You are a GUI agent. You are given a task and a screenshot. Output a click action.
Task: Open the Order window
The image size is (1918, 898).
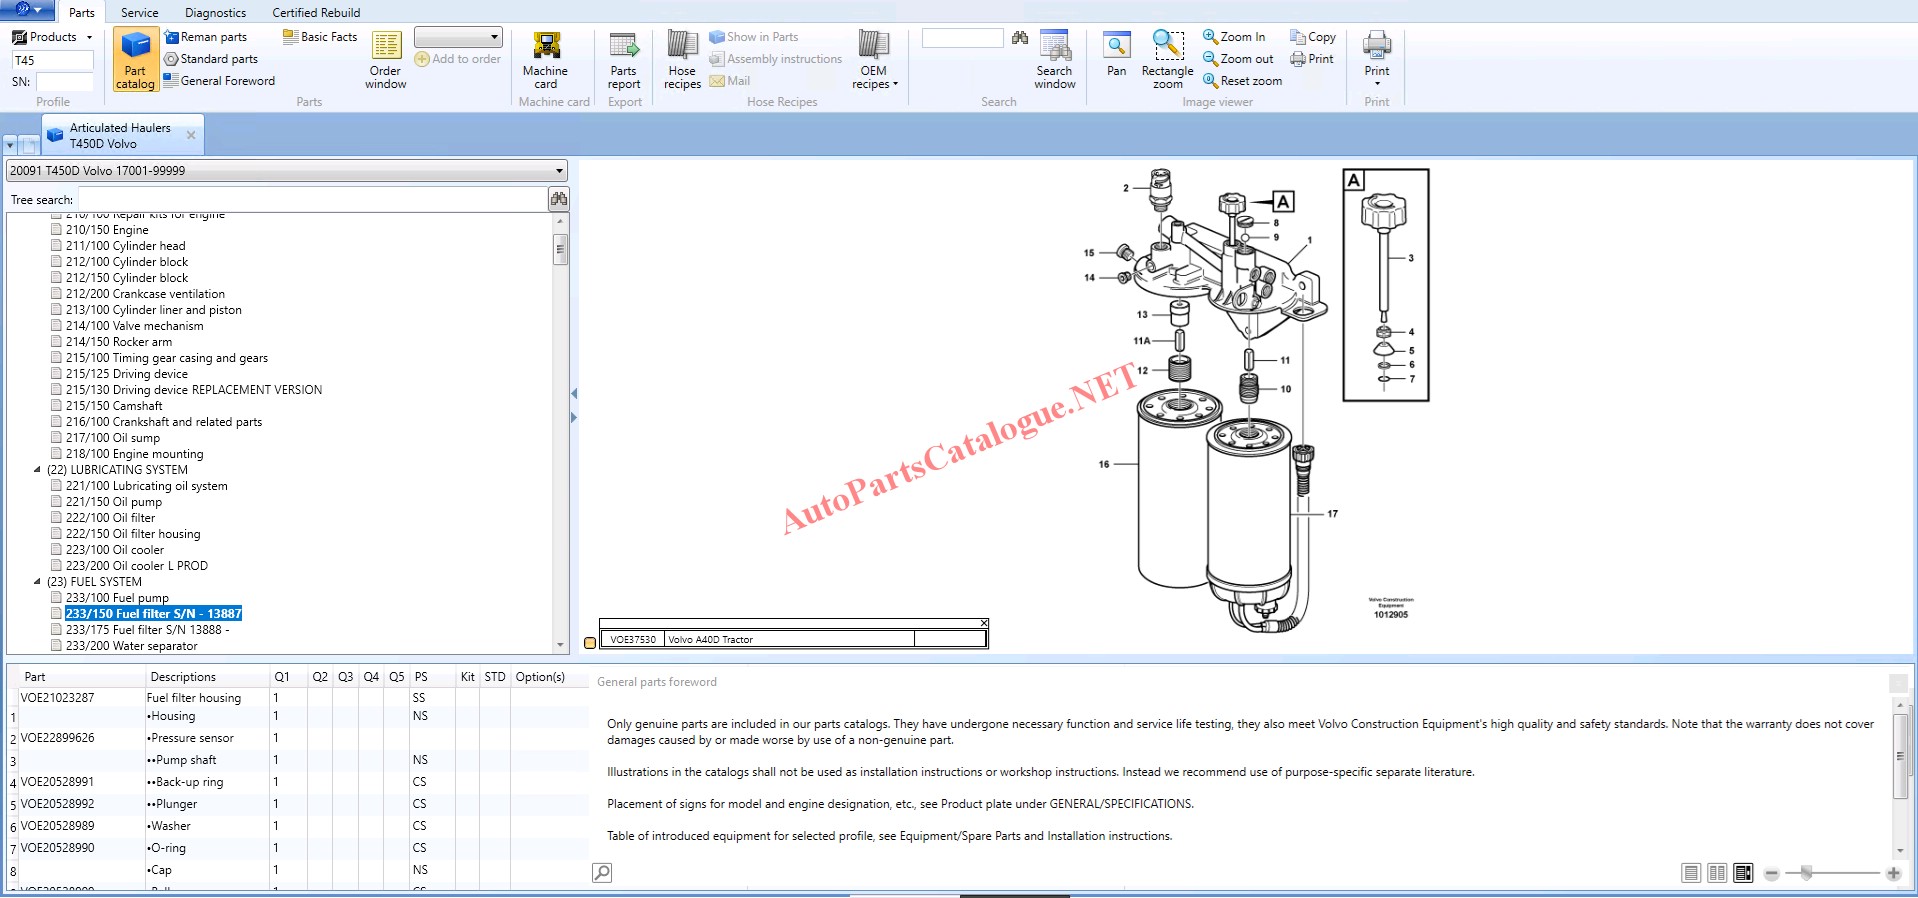coord(386,60)
